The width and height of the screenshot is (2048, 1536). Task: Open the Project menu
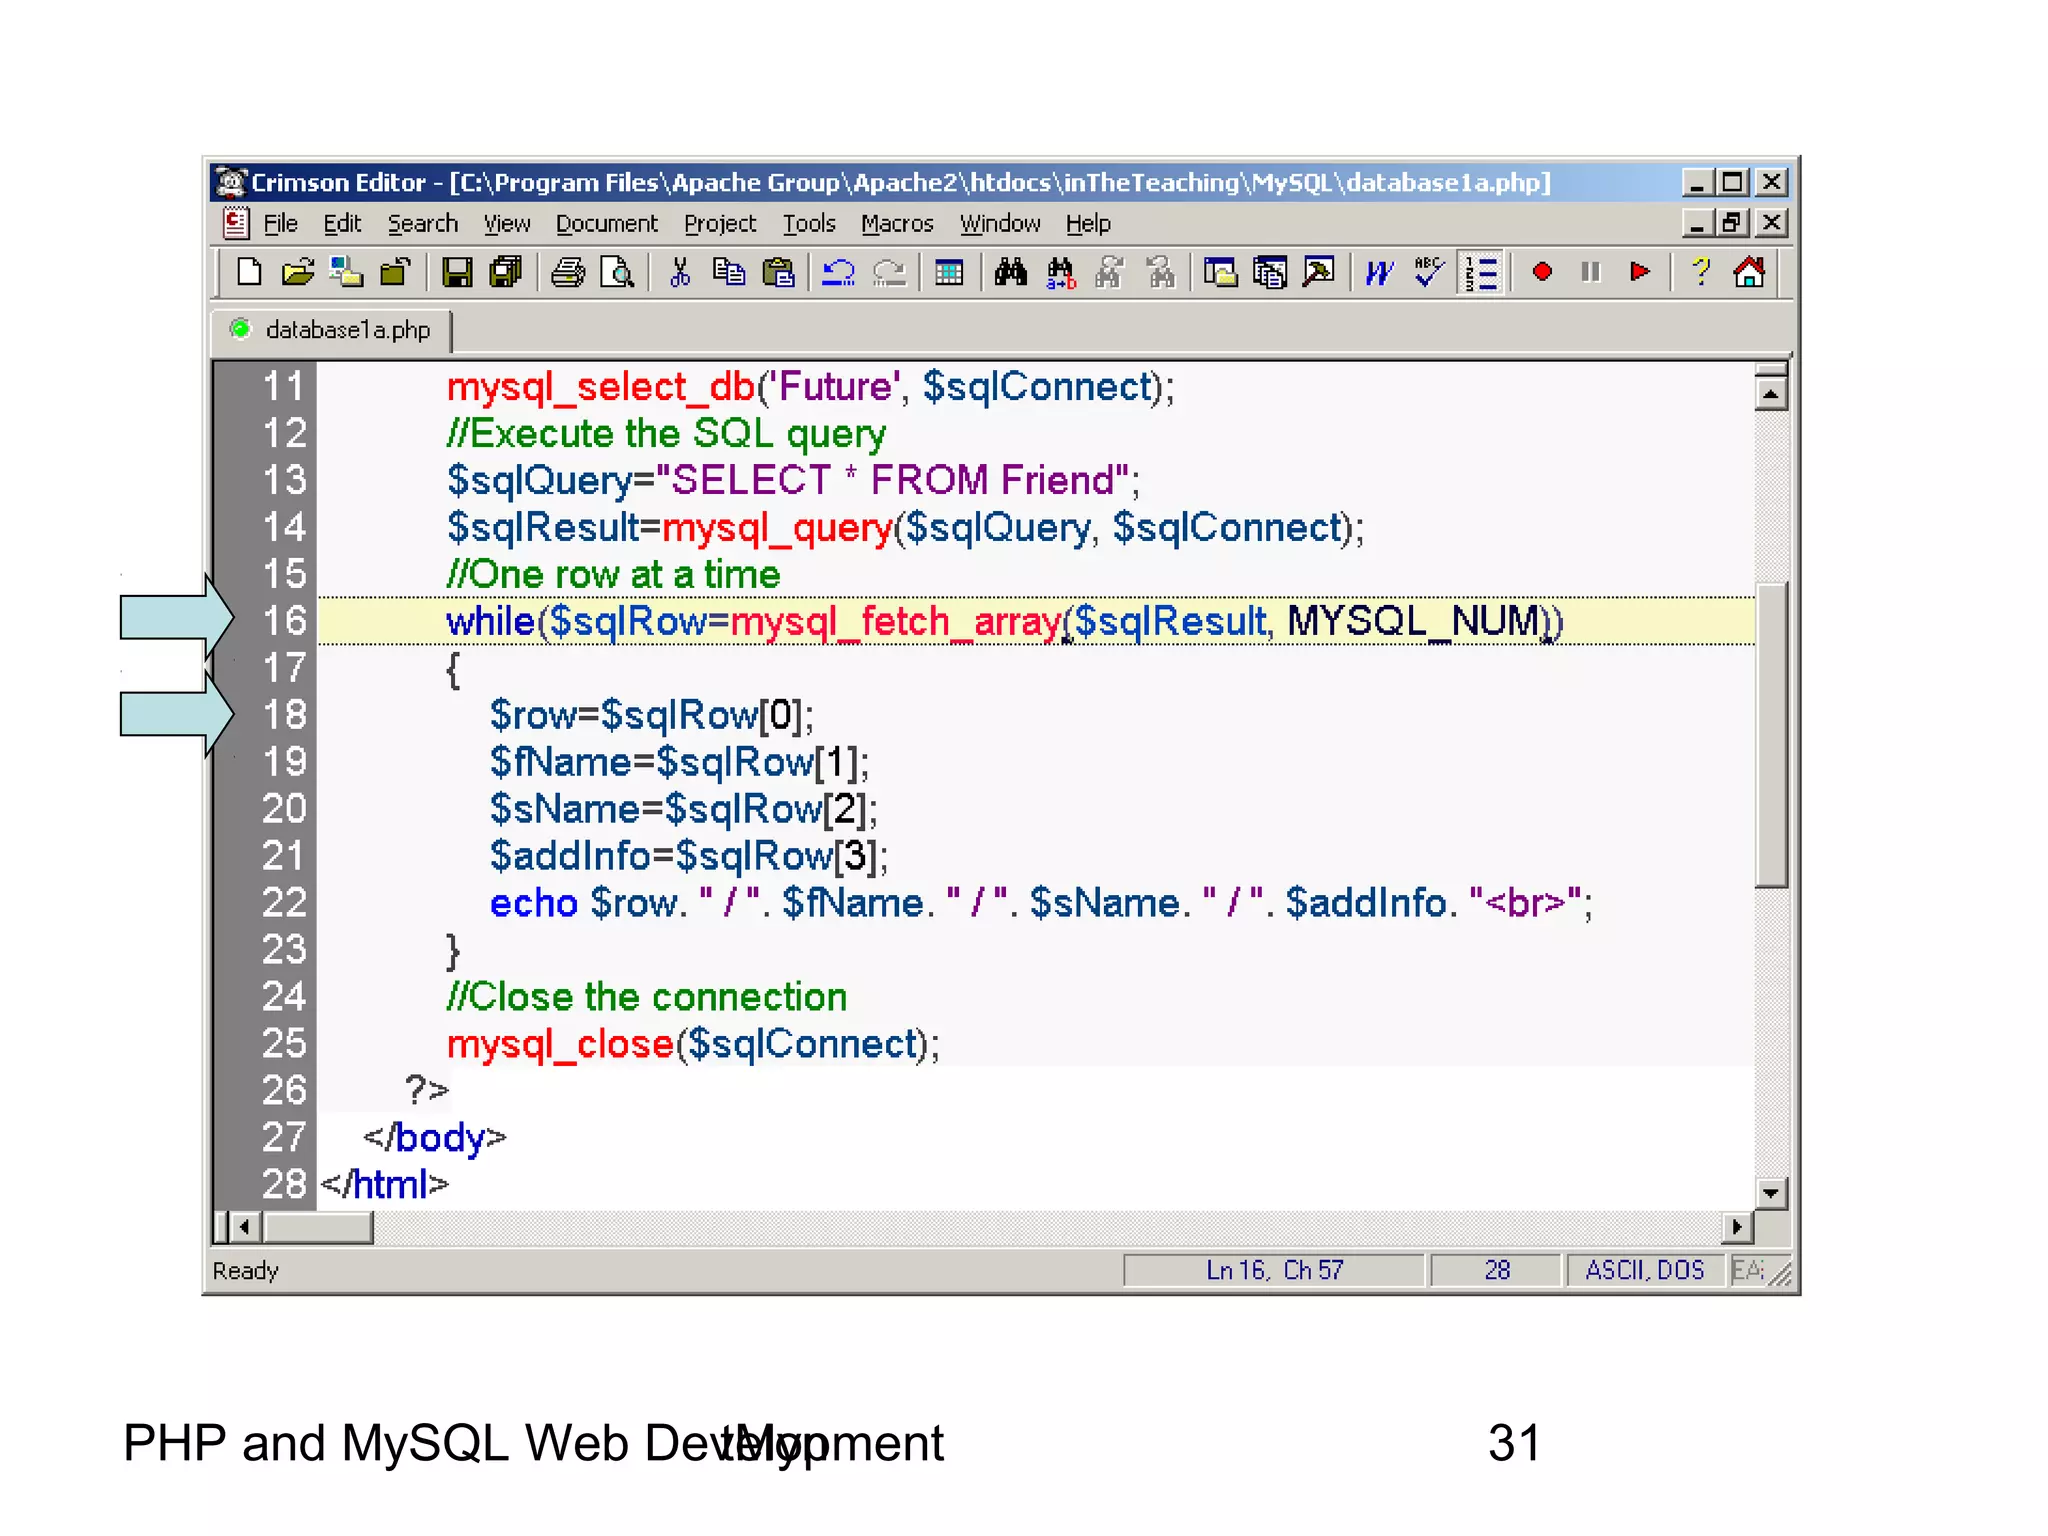720,224
